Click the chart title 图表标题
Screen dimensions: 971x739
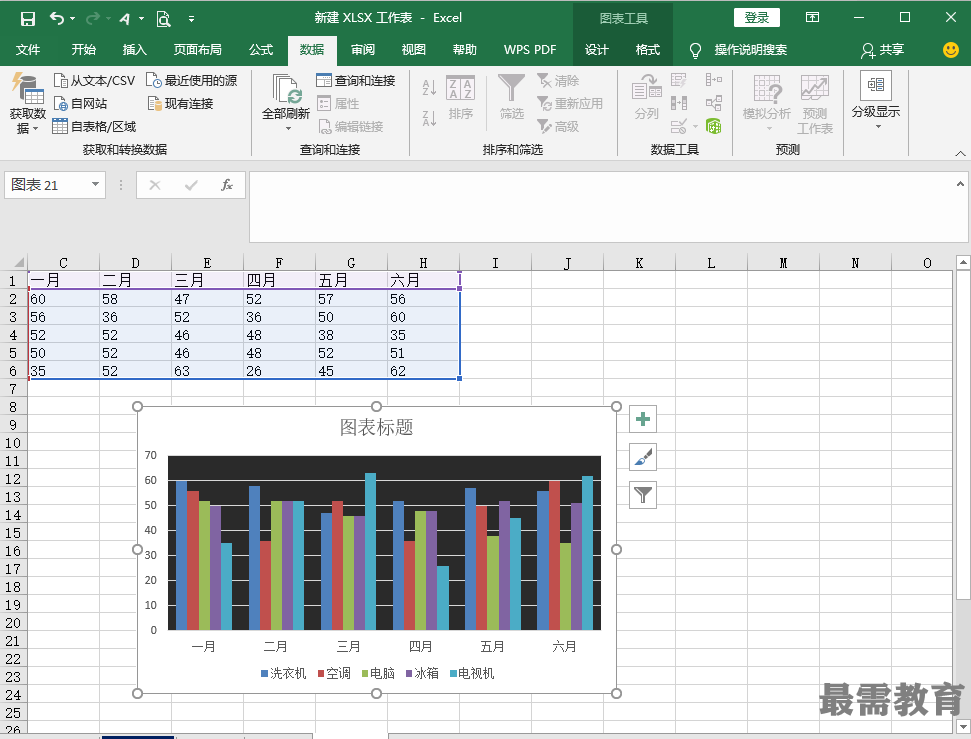coord(377,427)
